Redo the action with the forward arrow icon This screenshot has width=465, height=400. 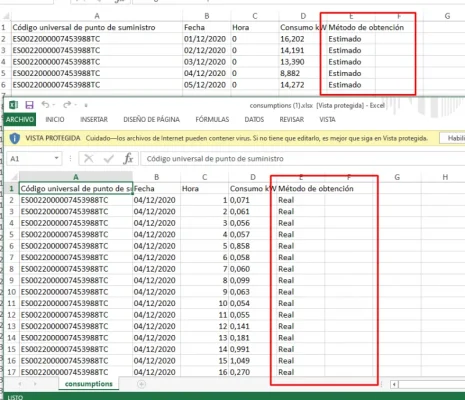[x=67, y=105]
